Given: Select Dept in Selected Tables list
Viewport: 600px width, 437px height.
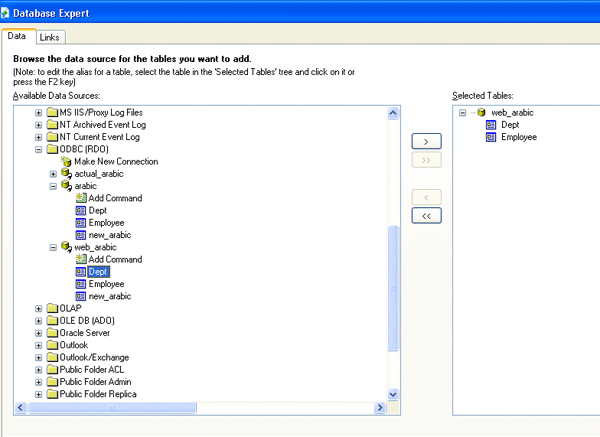Looking at the screenshot, I should [510, 125].
